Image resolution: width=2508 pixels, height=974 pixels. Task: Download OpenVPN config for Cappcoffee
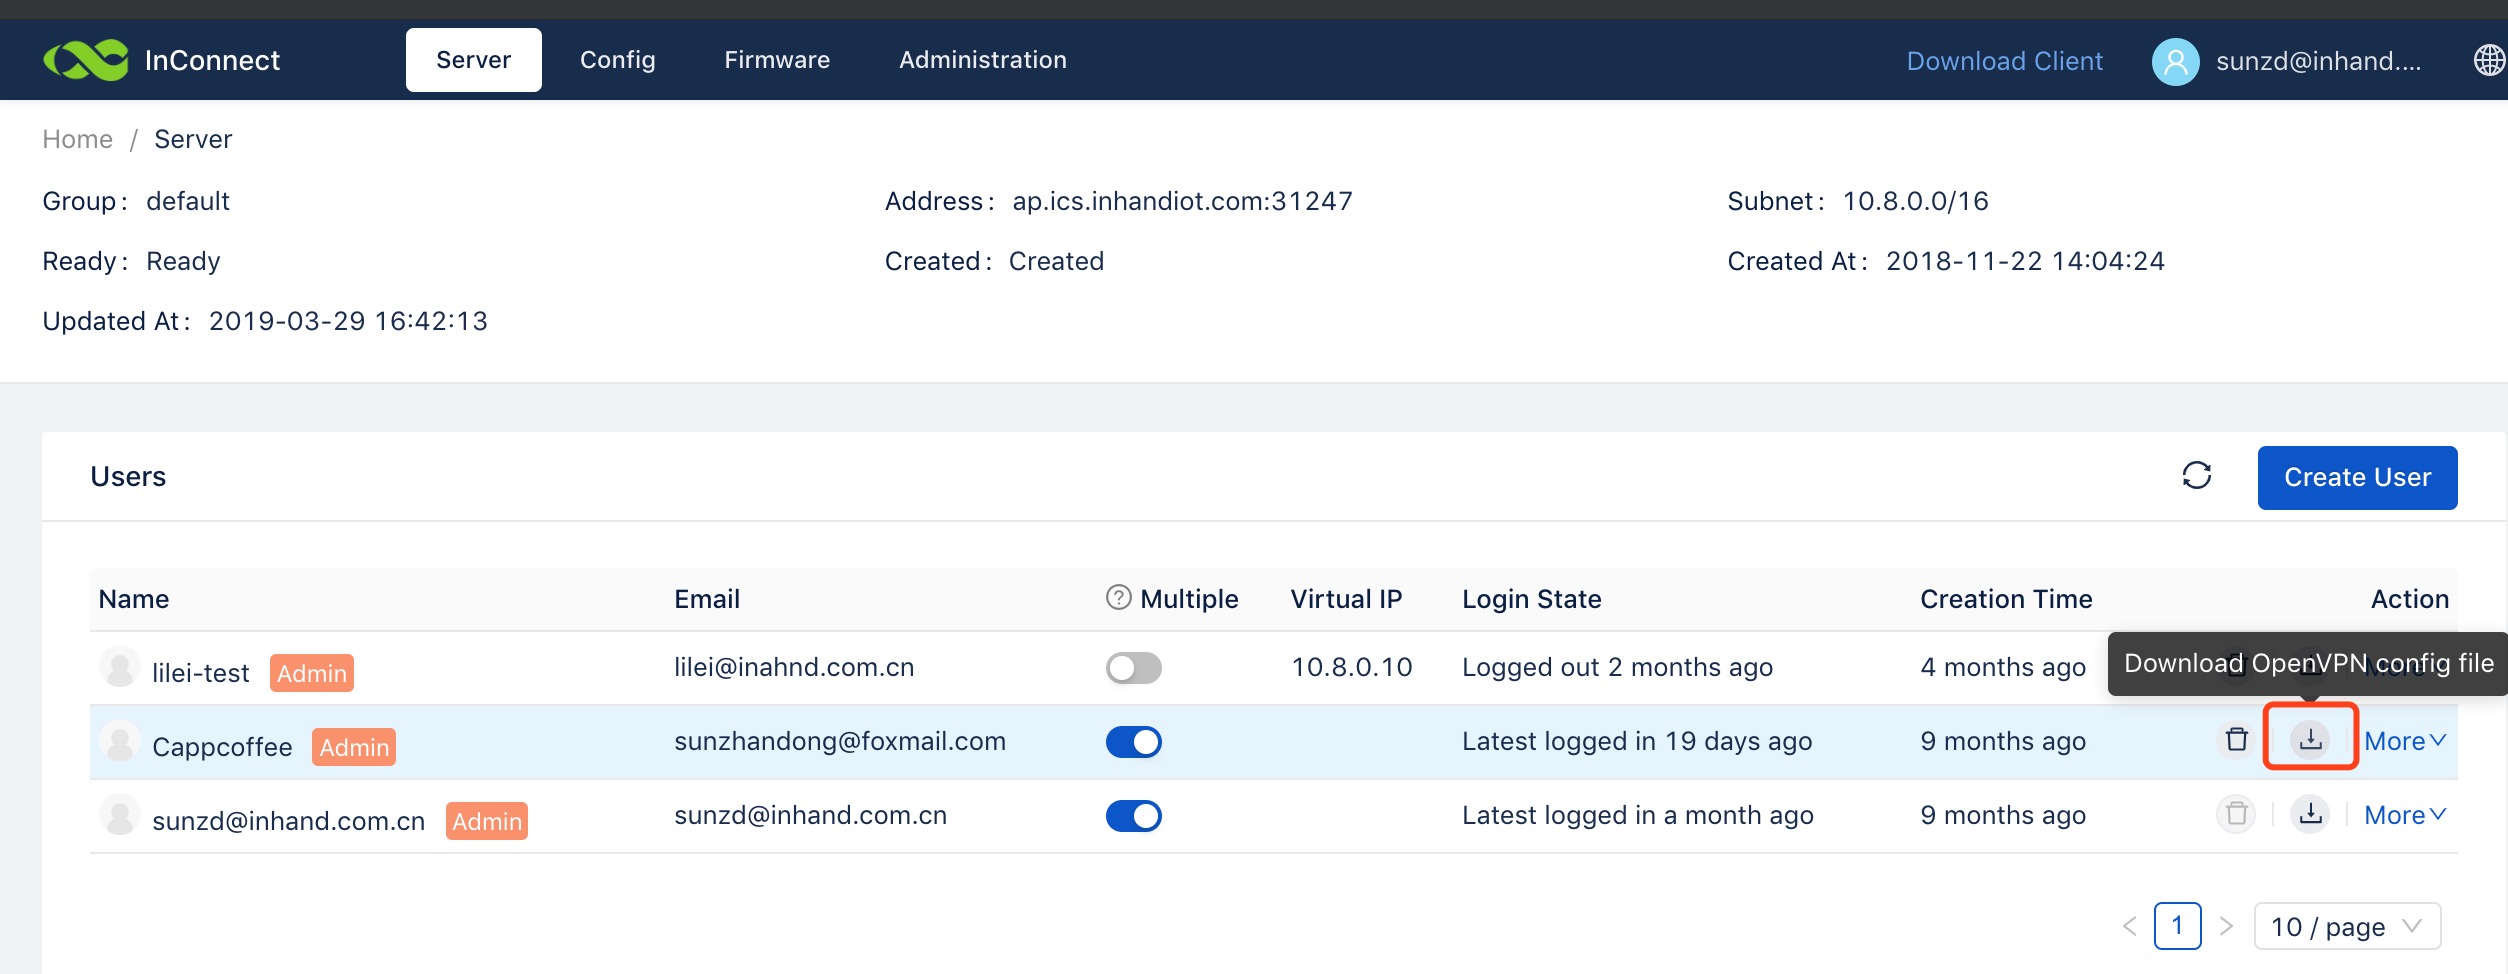[2310, 739]
